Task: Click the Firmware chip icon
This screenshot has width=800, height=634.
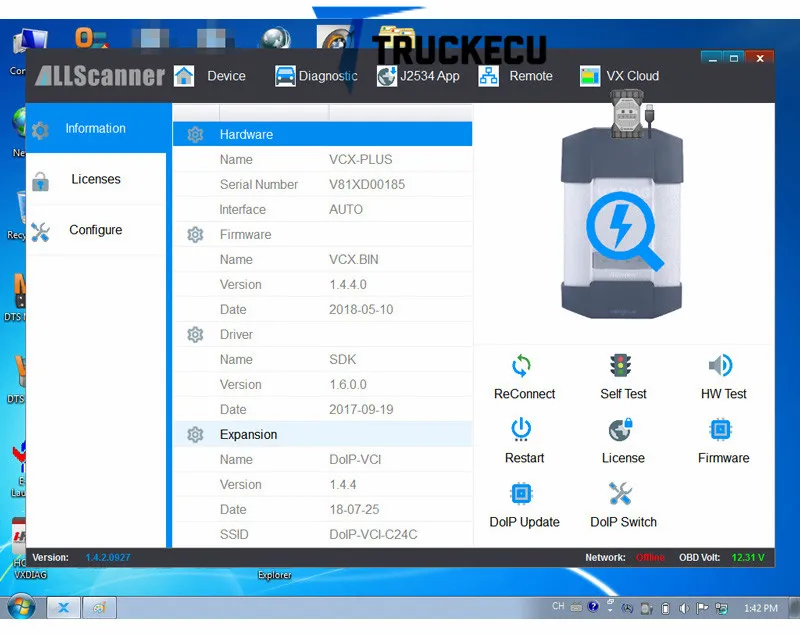Action: point(720,429)
